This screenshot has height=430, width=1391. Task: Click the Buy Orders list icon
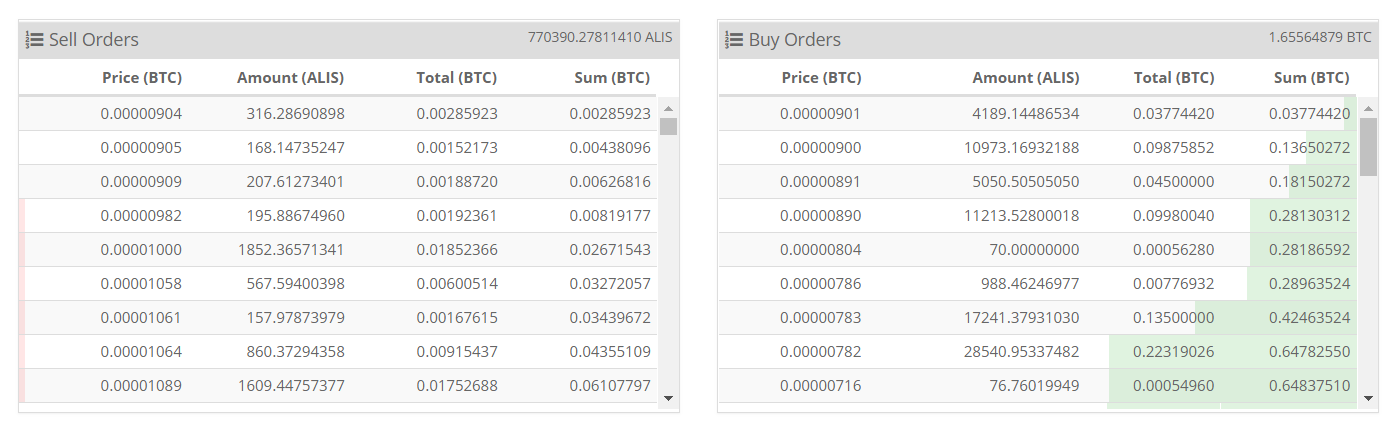(x=734, y=40)
